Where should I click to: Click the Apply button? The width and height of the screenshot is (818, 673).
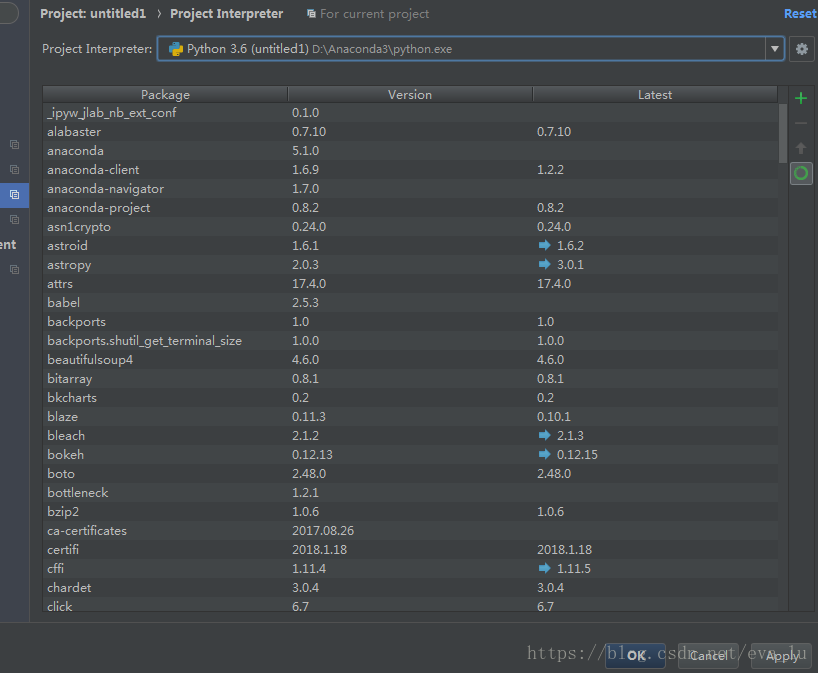point(781,656)
